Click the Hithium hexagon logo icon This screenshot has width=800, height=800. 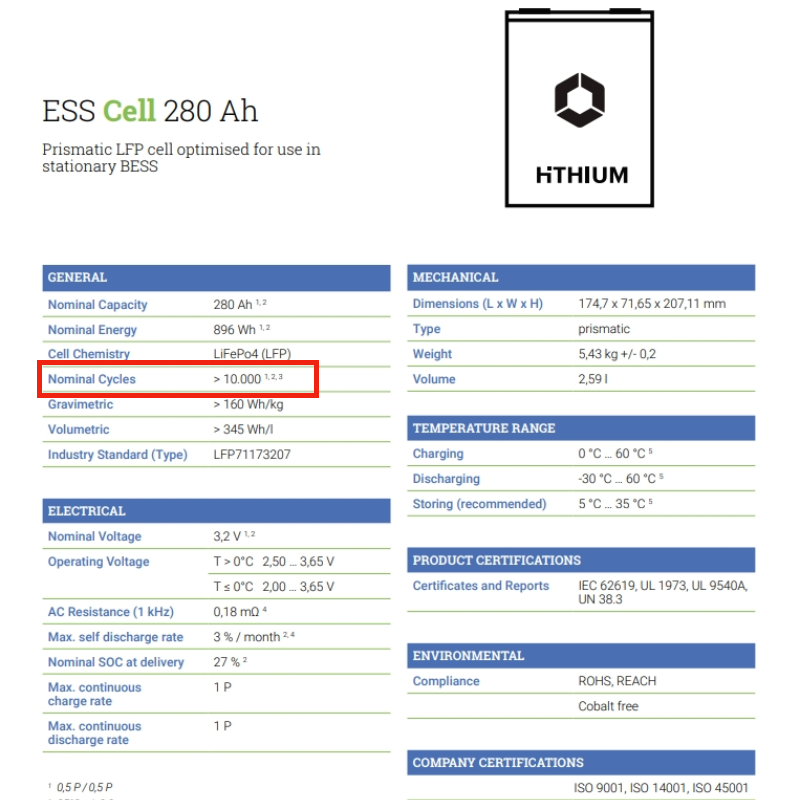(x=580, y=100)
